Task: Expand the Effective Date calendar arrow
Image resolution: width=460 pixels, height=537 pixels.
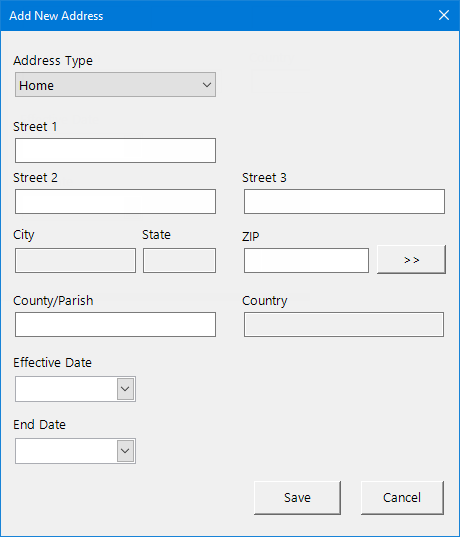Action: pyautogui.click(x=125, y=389)
